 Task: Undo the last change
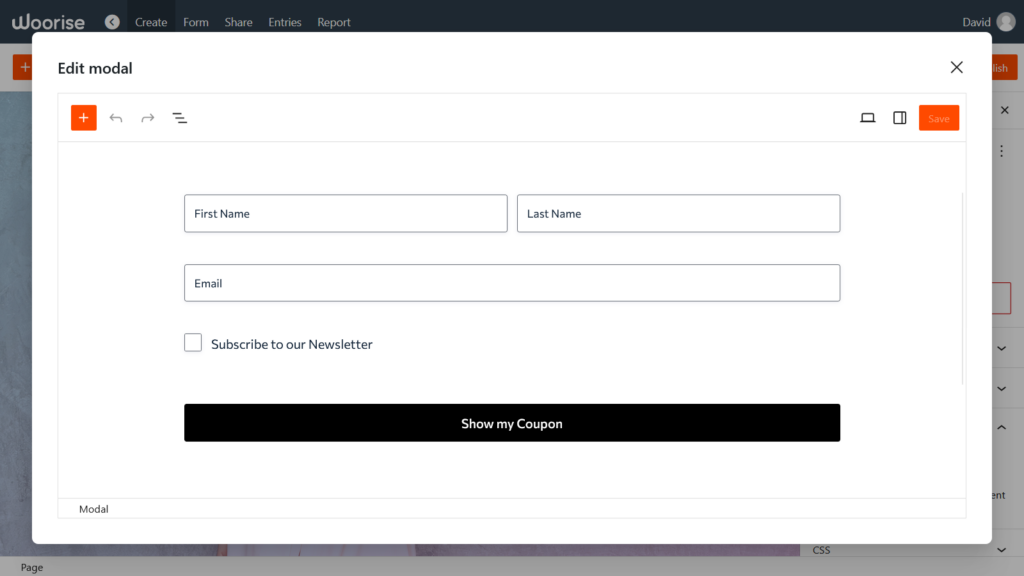[115, 117]
